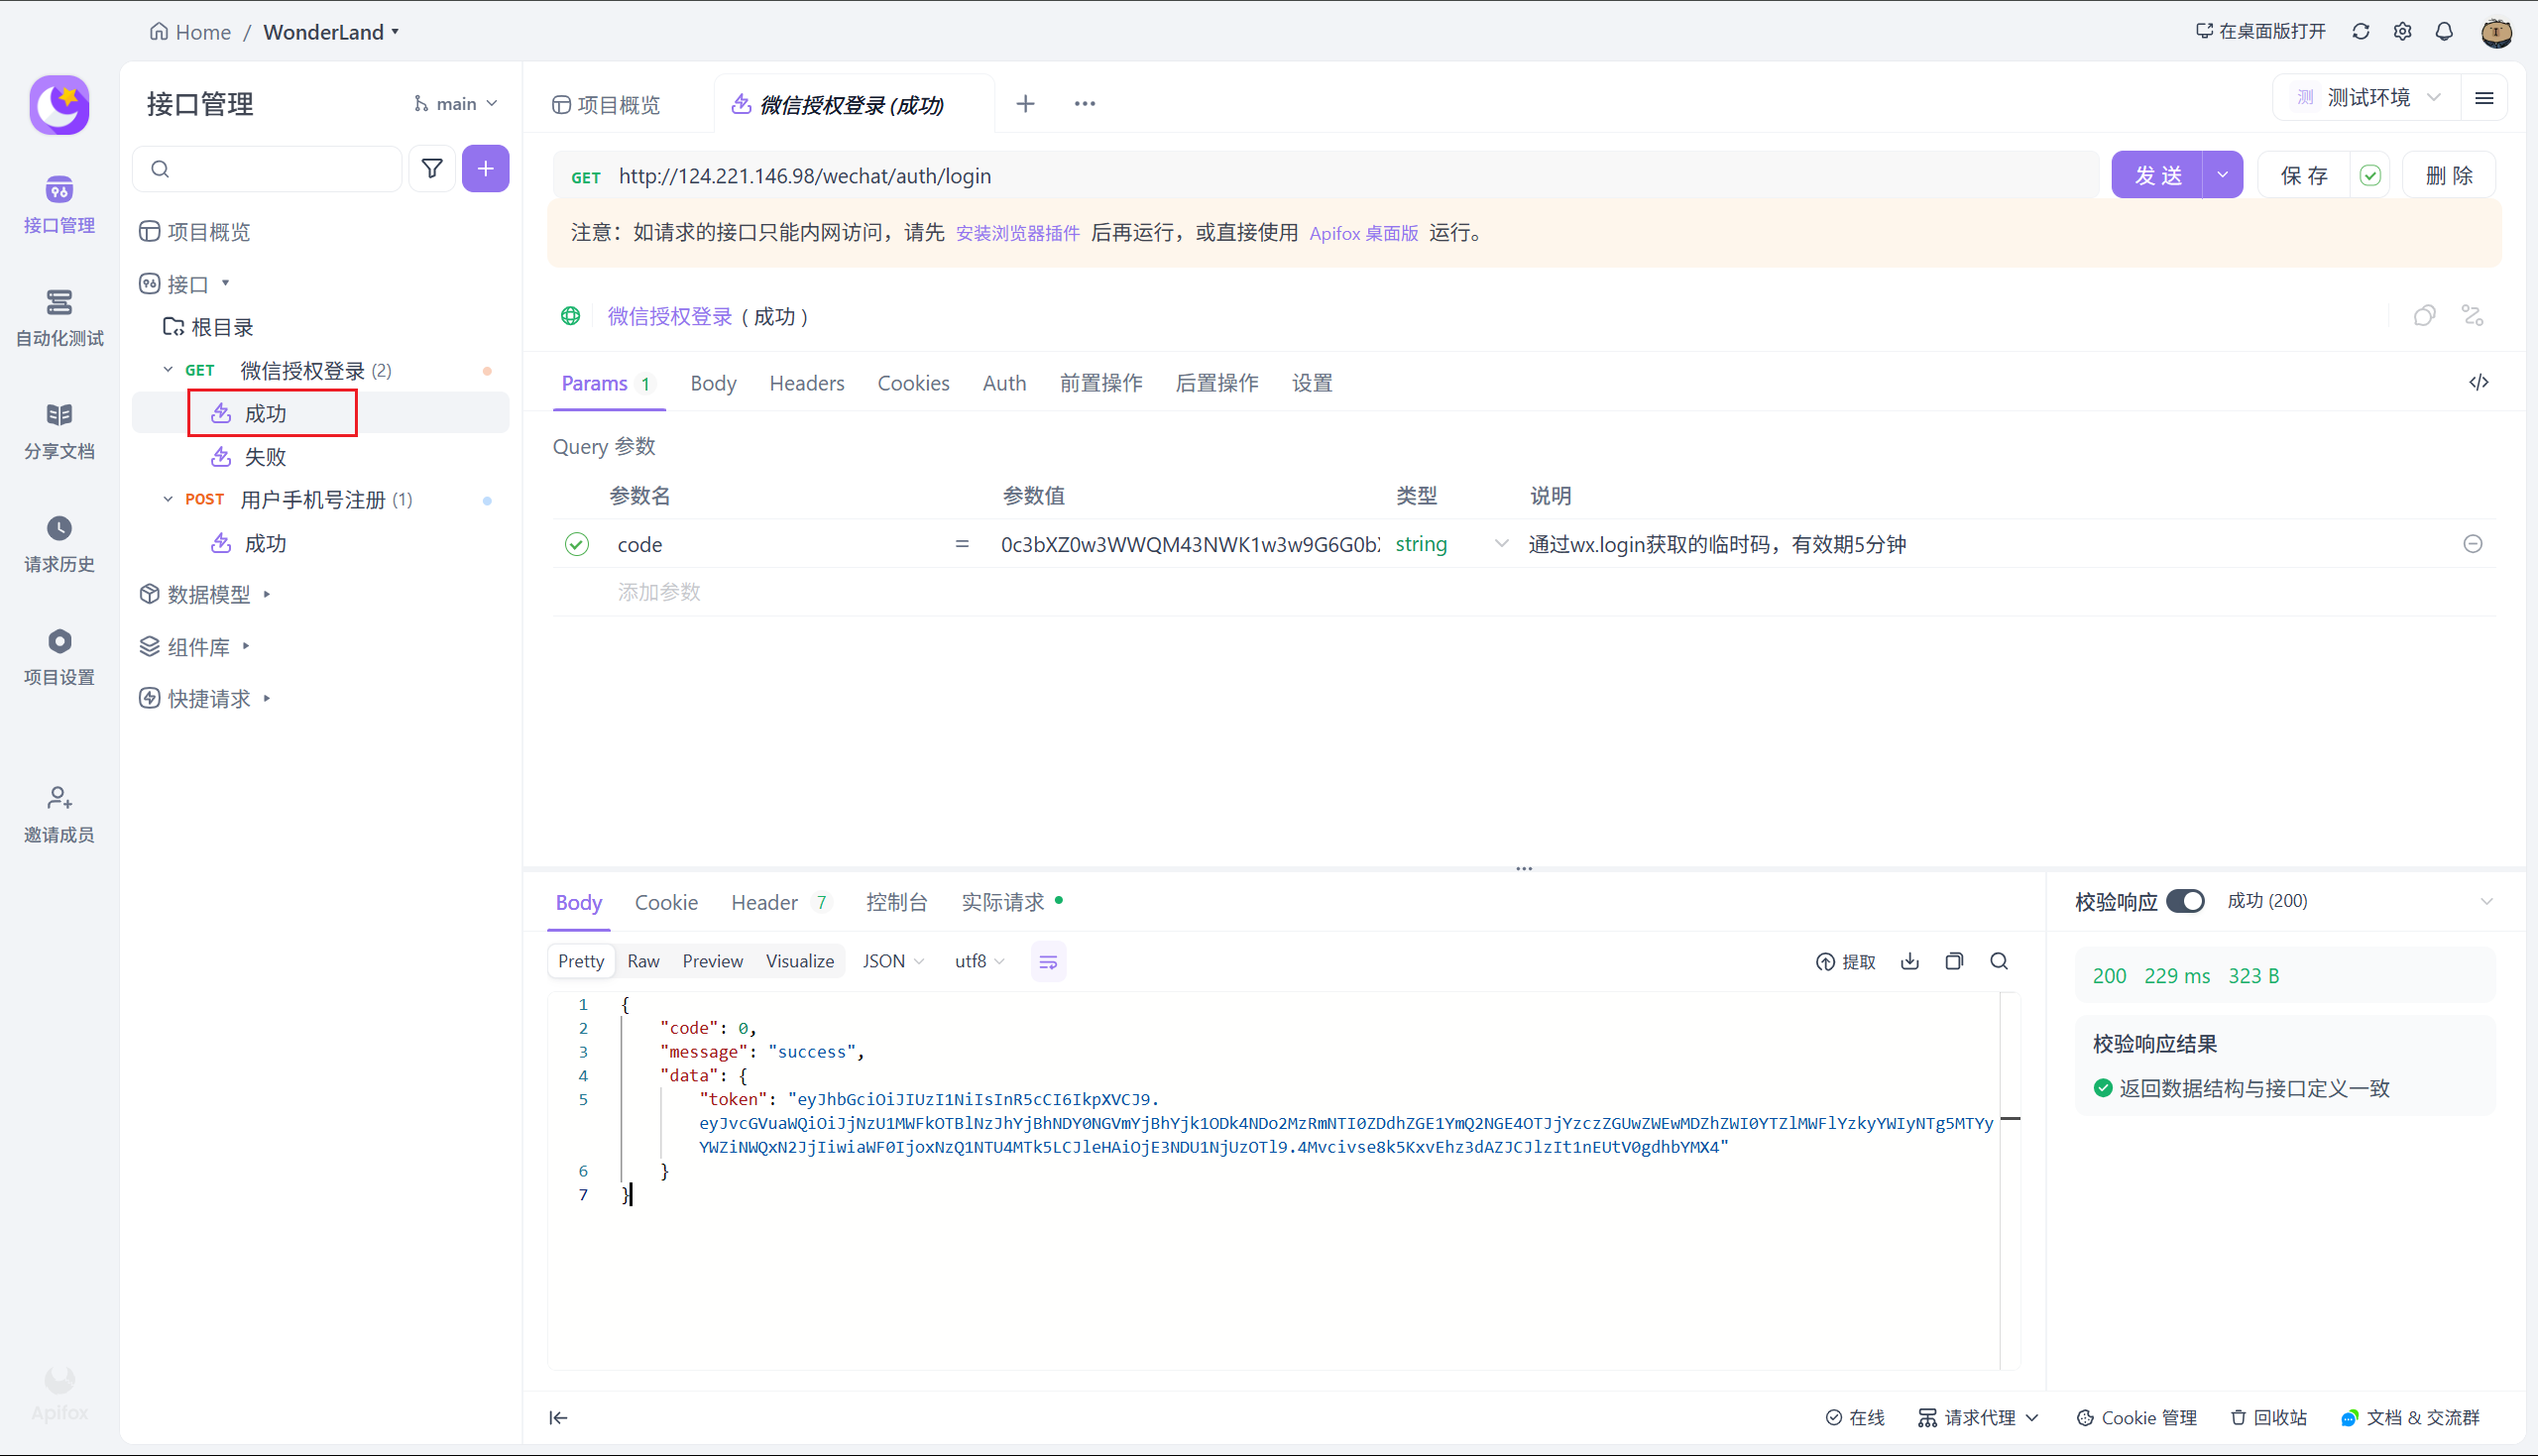The width and height of the screenshot is (2538, 1456).
Task: Open the 测试环境 environment dropdown
Action: (x=2369, y=98)
